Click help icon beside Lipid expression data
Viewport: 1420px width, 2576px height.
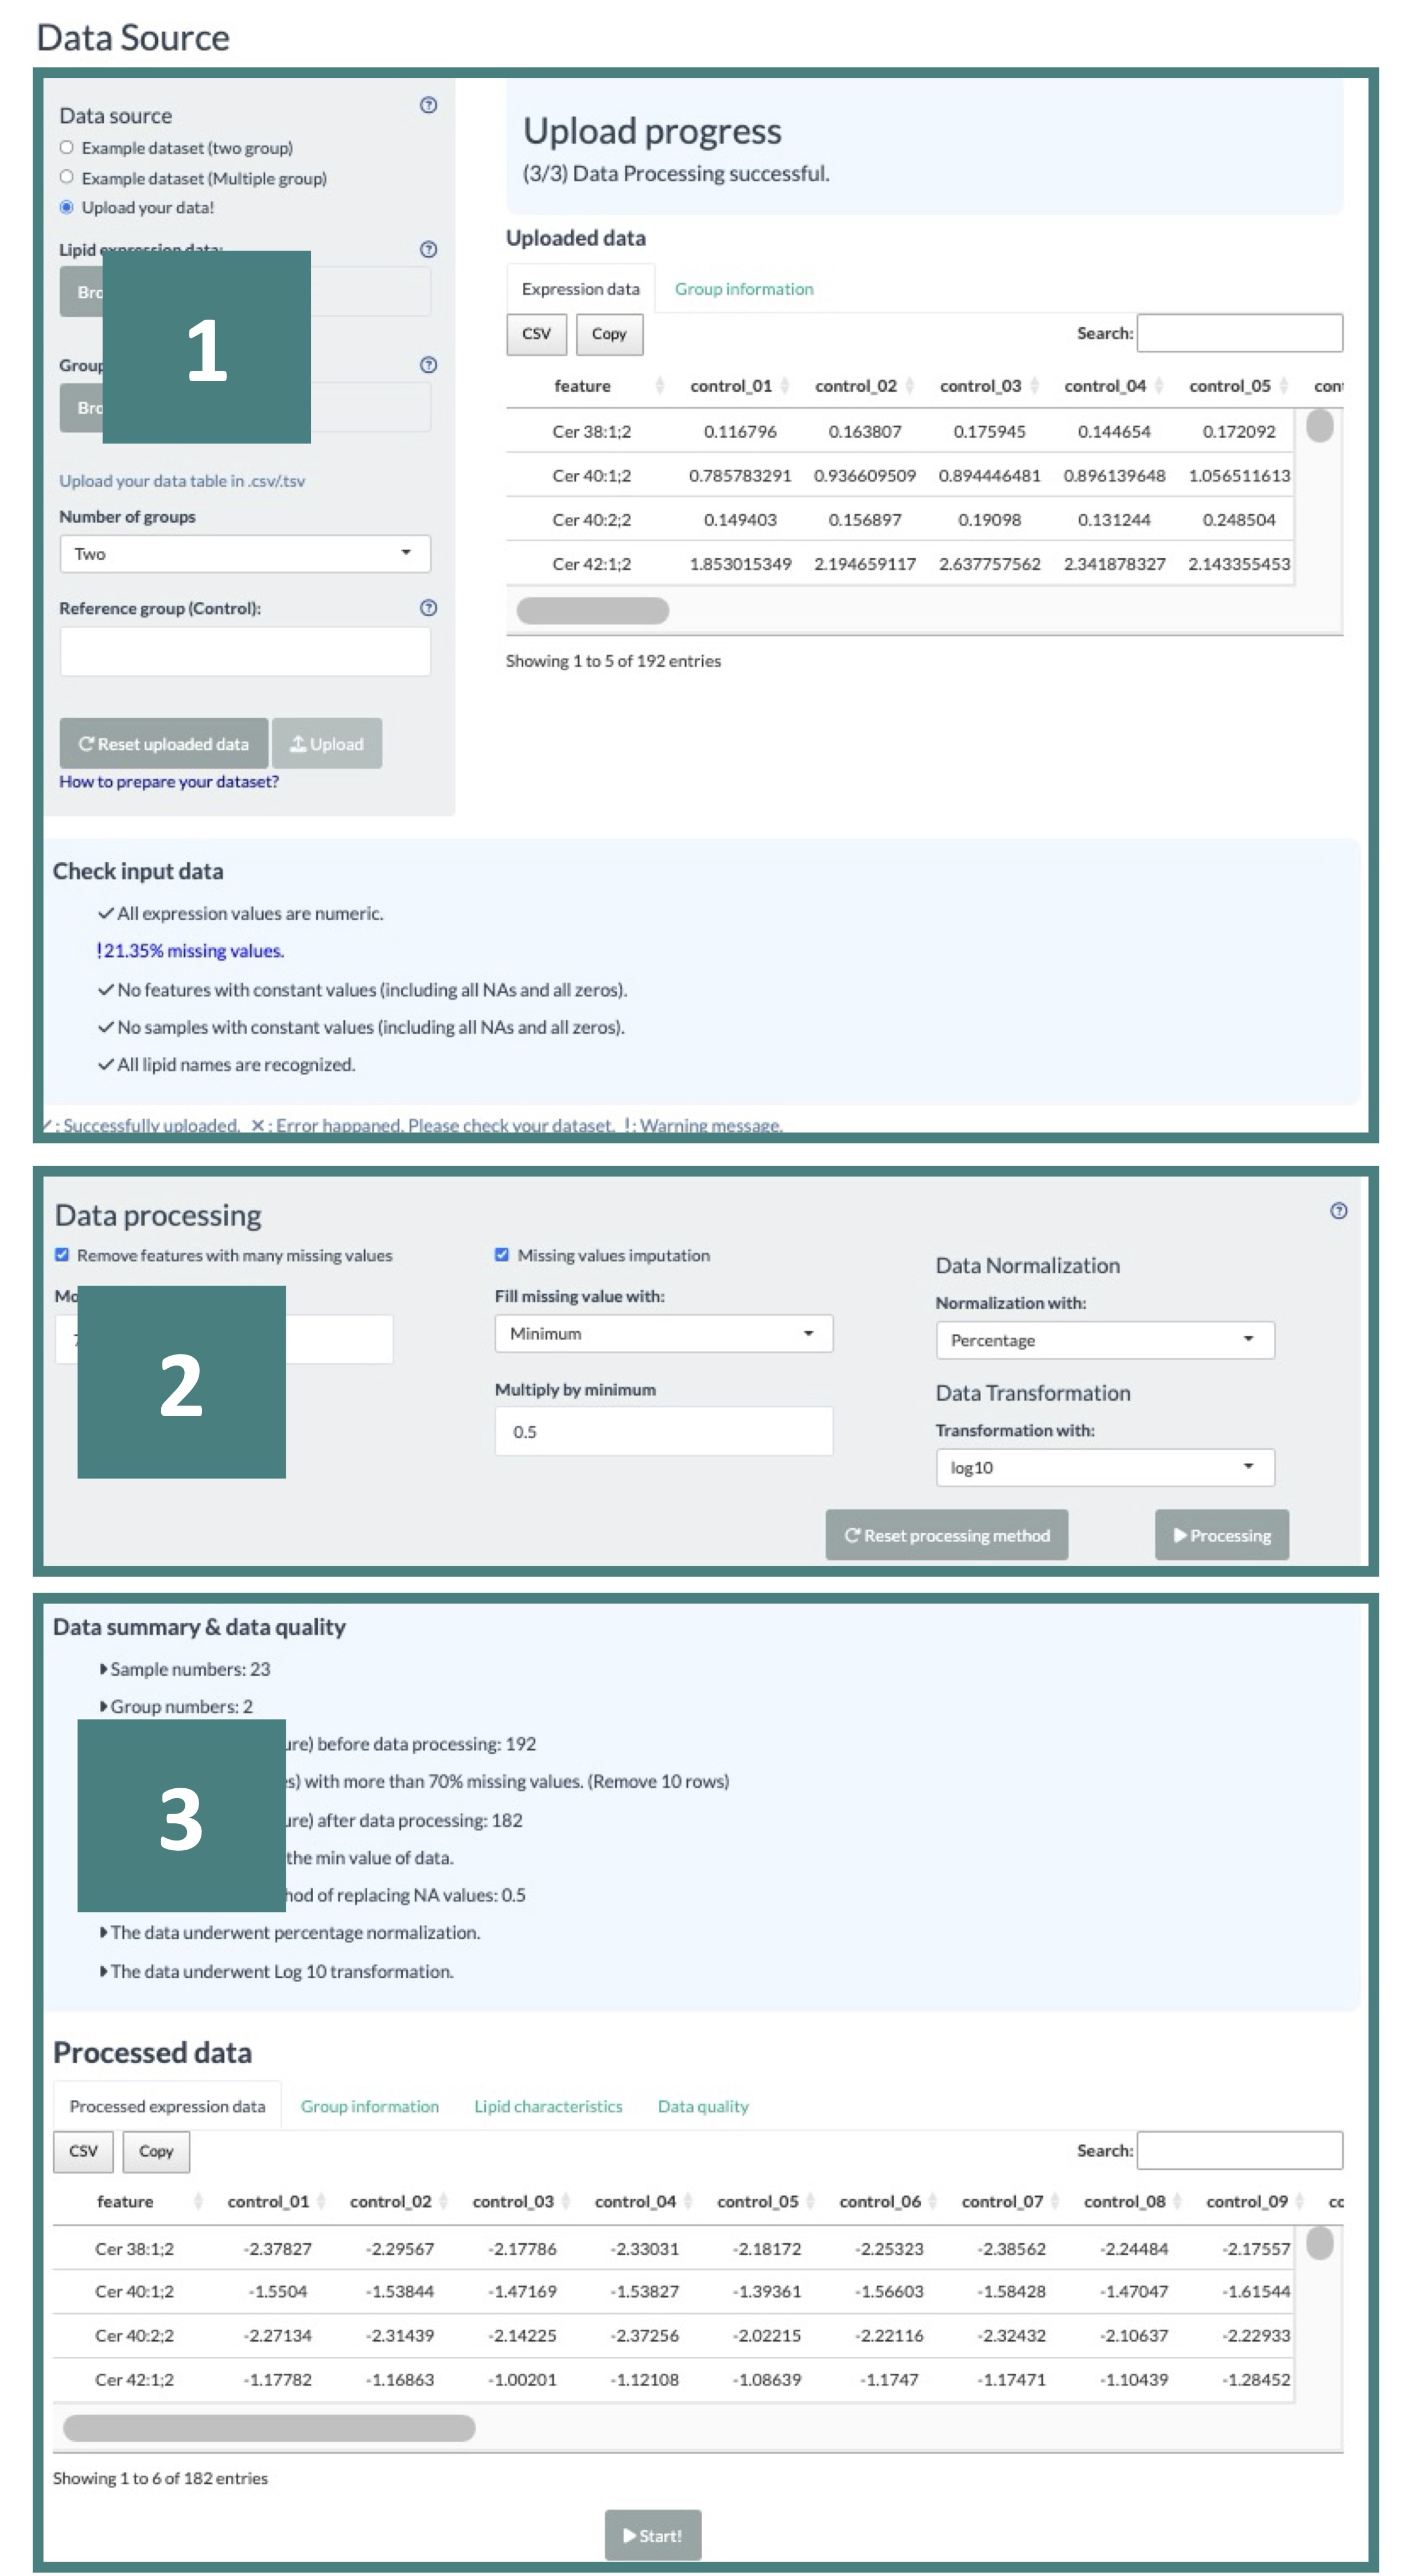(x=428, y=249)
